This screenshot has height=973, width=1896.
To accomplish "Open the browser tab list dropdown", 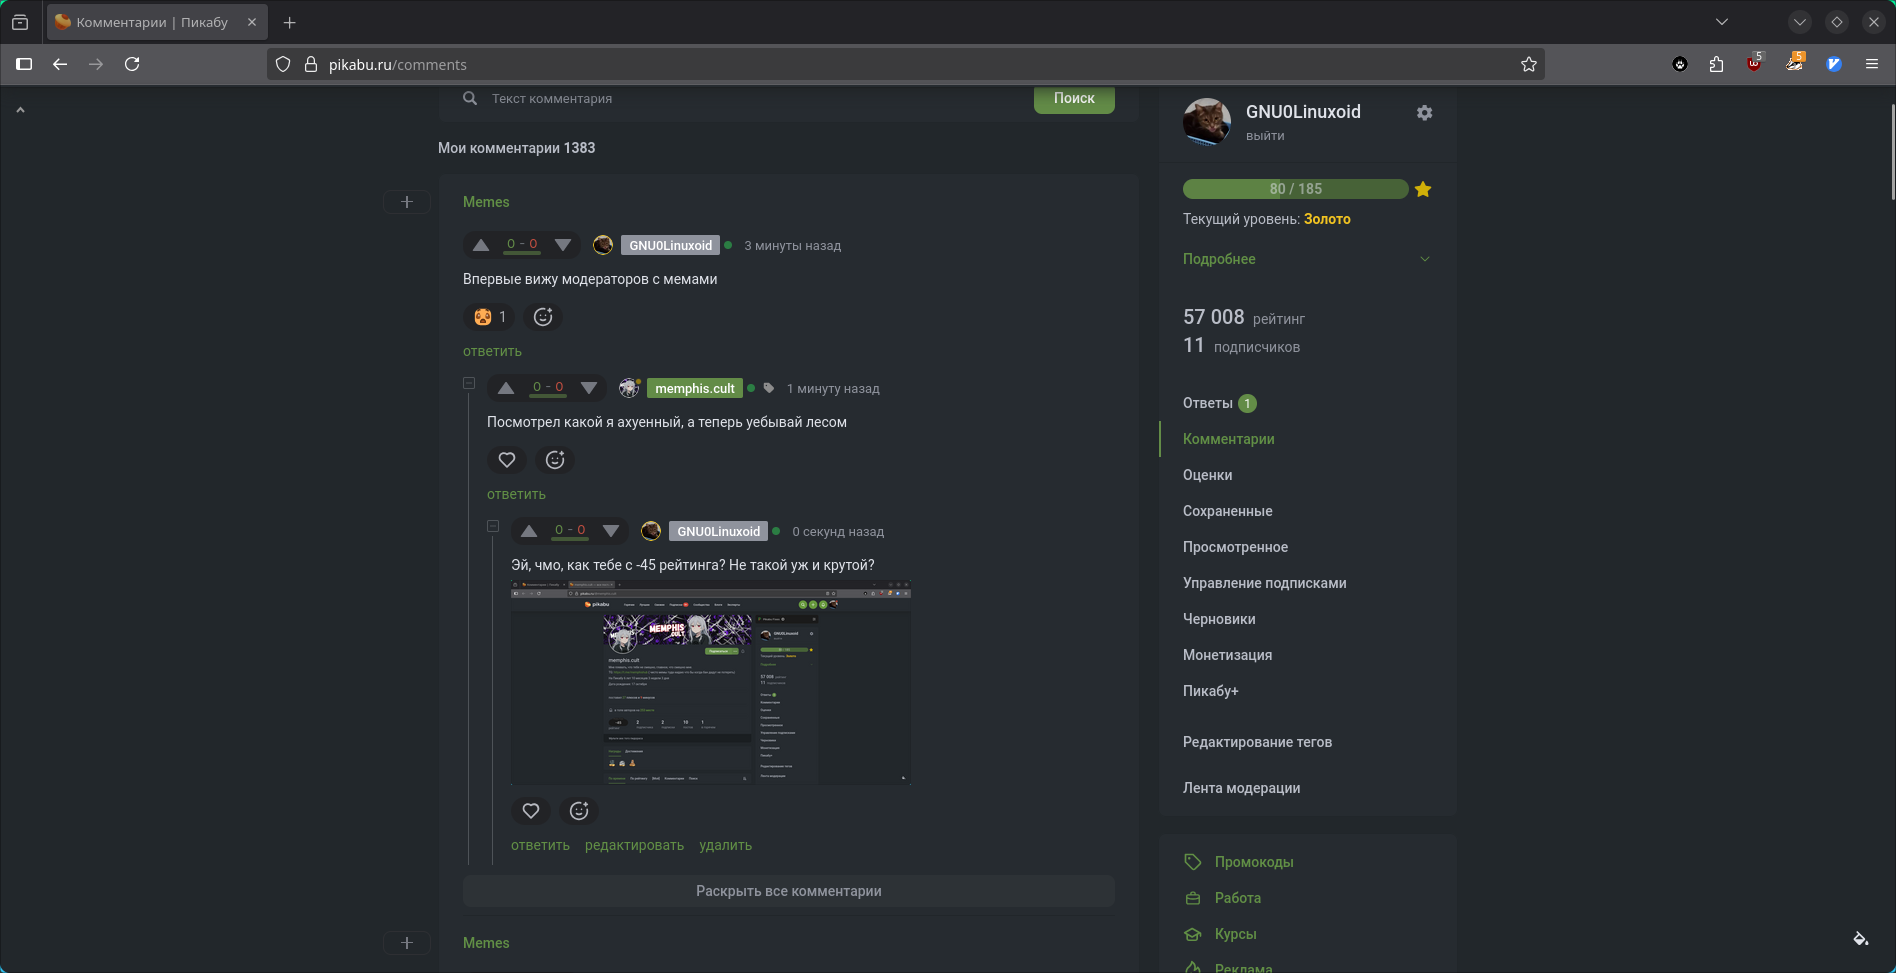I will (x=1721, y=22).
